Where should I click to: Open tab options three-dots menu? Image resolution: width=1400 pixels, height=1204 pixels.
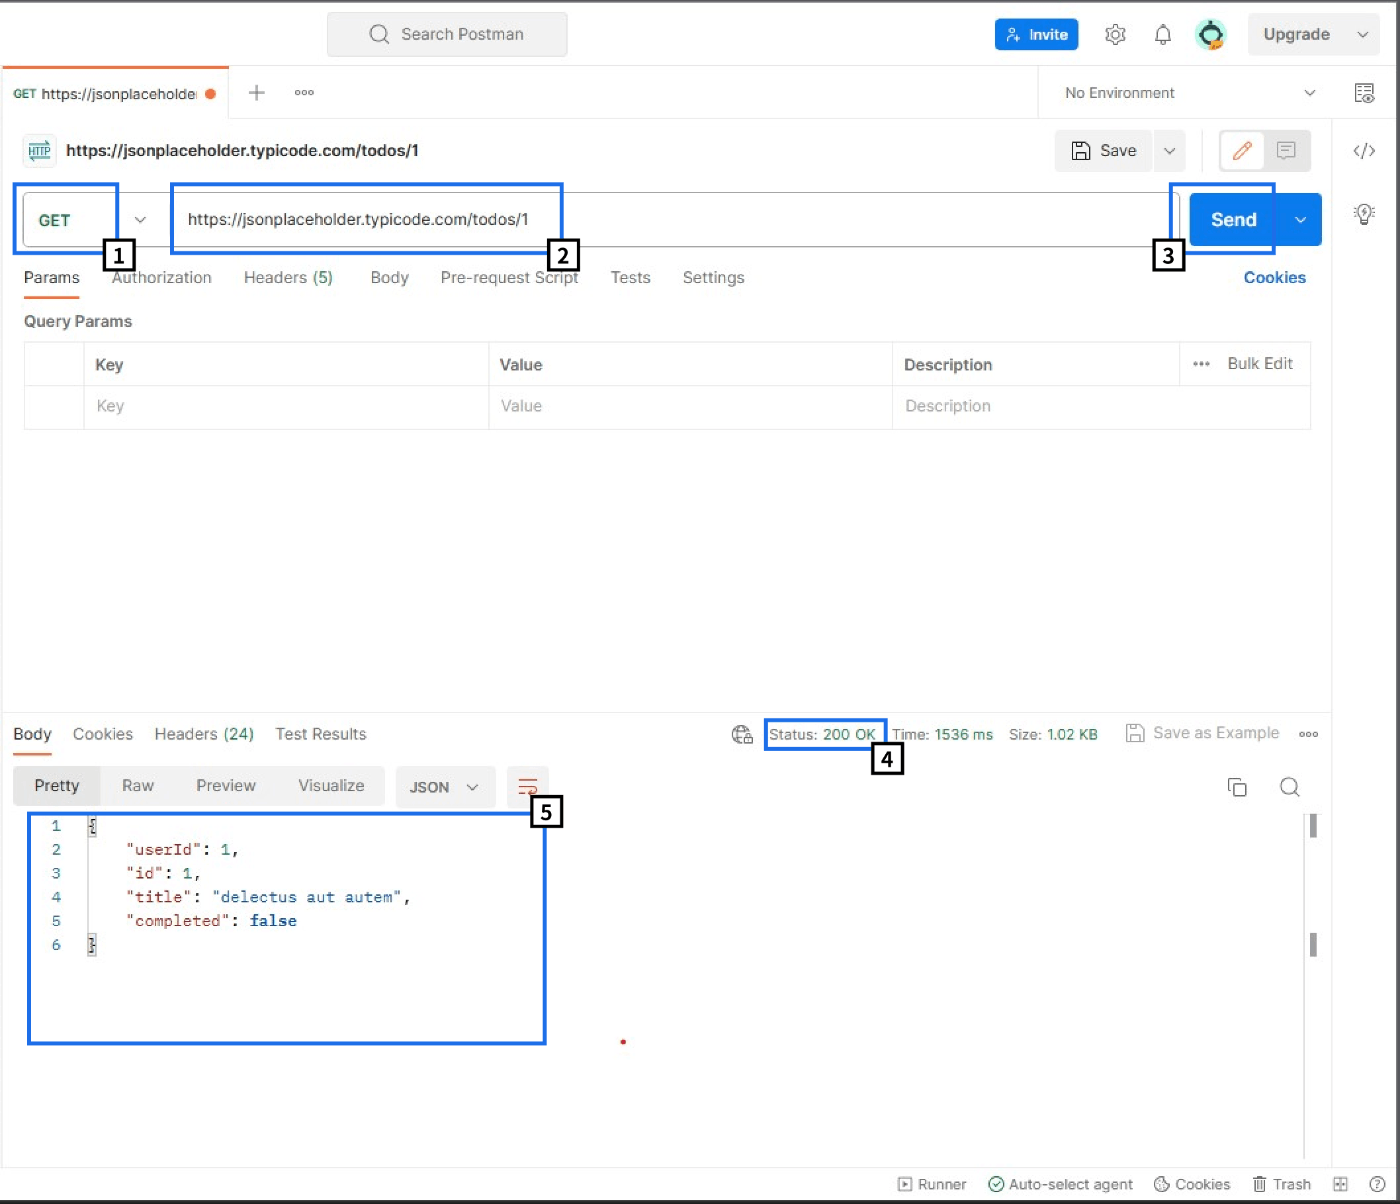(304, 92)
